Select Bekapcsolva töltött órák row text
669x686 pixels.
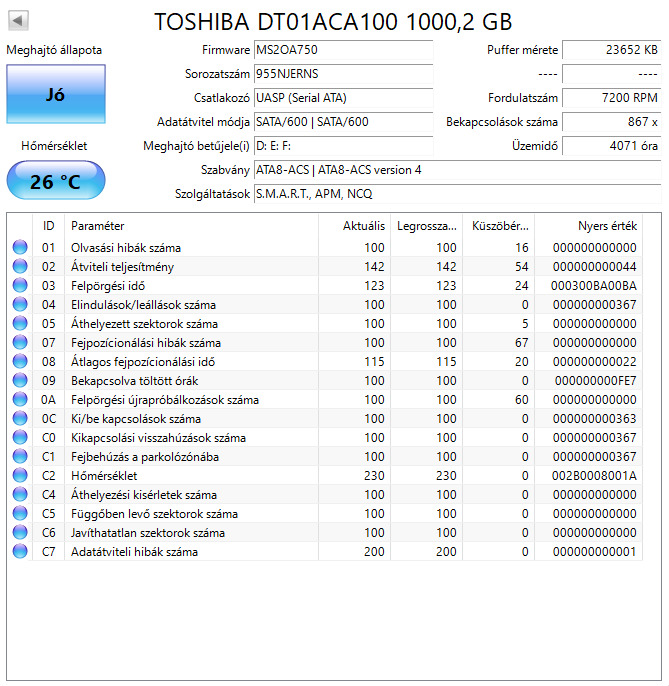(135, 381)
